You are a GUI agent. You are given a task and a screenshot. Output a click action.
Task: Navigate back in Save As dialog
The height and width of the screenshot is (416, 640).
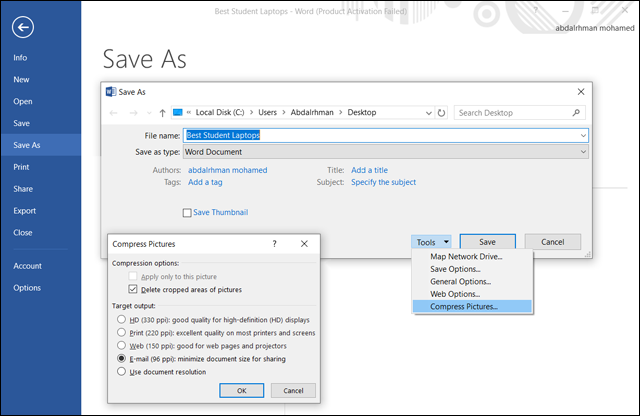point(113,113)
